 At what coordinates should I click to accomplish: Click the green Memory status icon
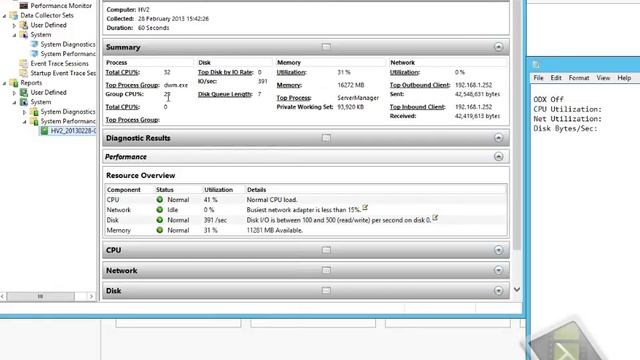(160, 230)
